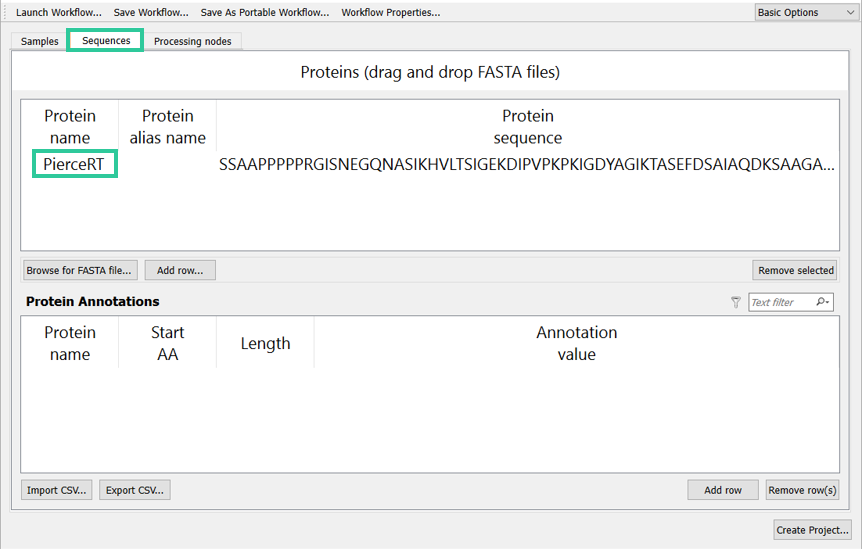The width and height of the screenshot is (862, 549).
Task: Open Workflow Properties
Action: (390, 13)
